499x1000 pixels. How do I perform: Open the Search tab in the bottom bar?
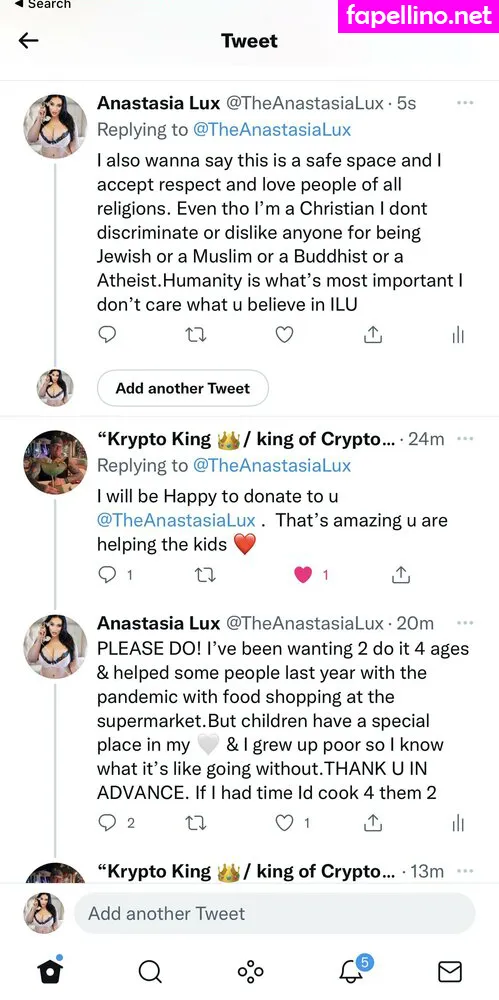tap(149, 971)
